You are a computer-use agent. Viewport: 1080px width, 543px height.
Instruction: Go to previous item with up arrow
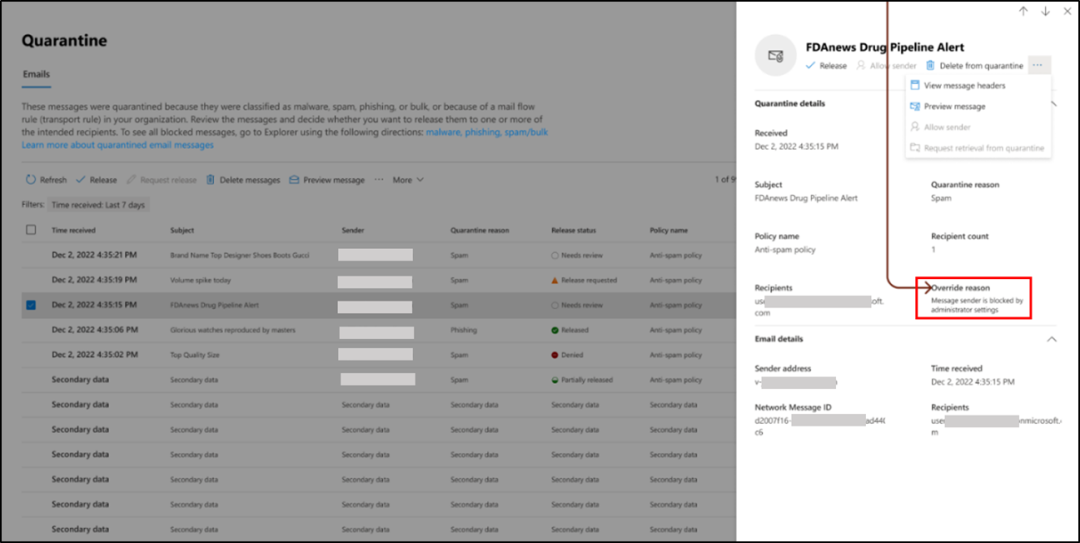click(1024, 11)
